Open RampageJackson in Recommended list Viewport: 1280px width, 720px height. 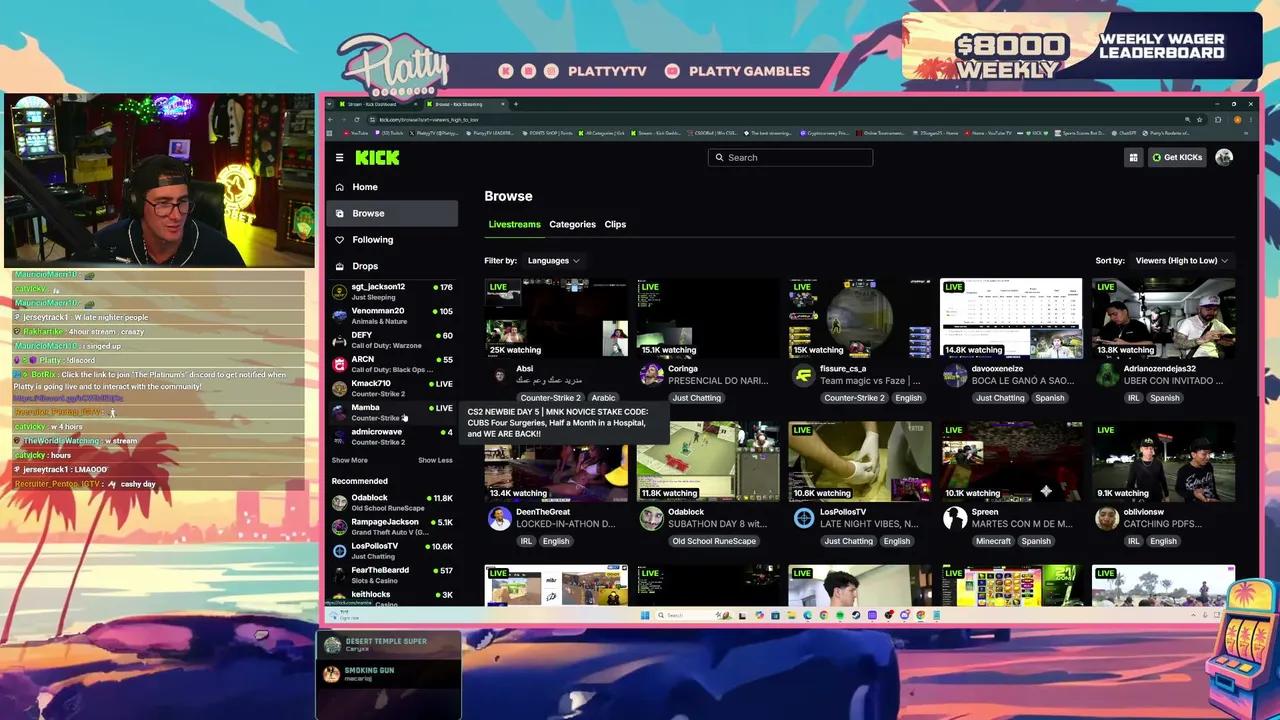pyautogui.click(x=392, y=526)
